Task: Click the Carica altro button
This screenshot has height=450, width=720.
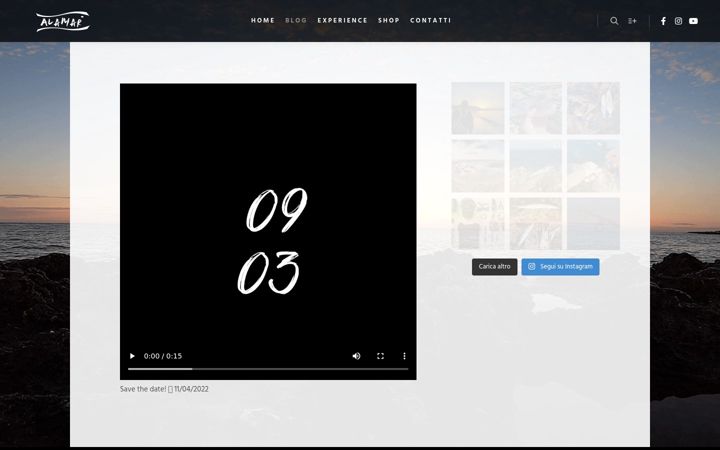Action: tap(495, 267)
